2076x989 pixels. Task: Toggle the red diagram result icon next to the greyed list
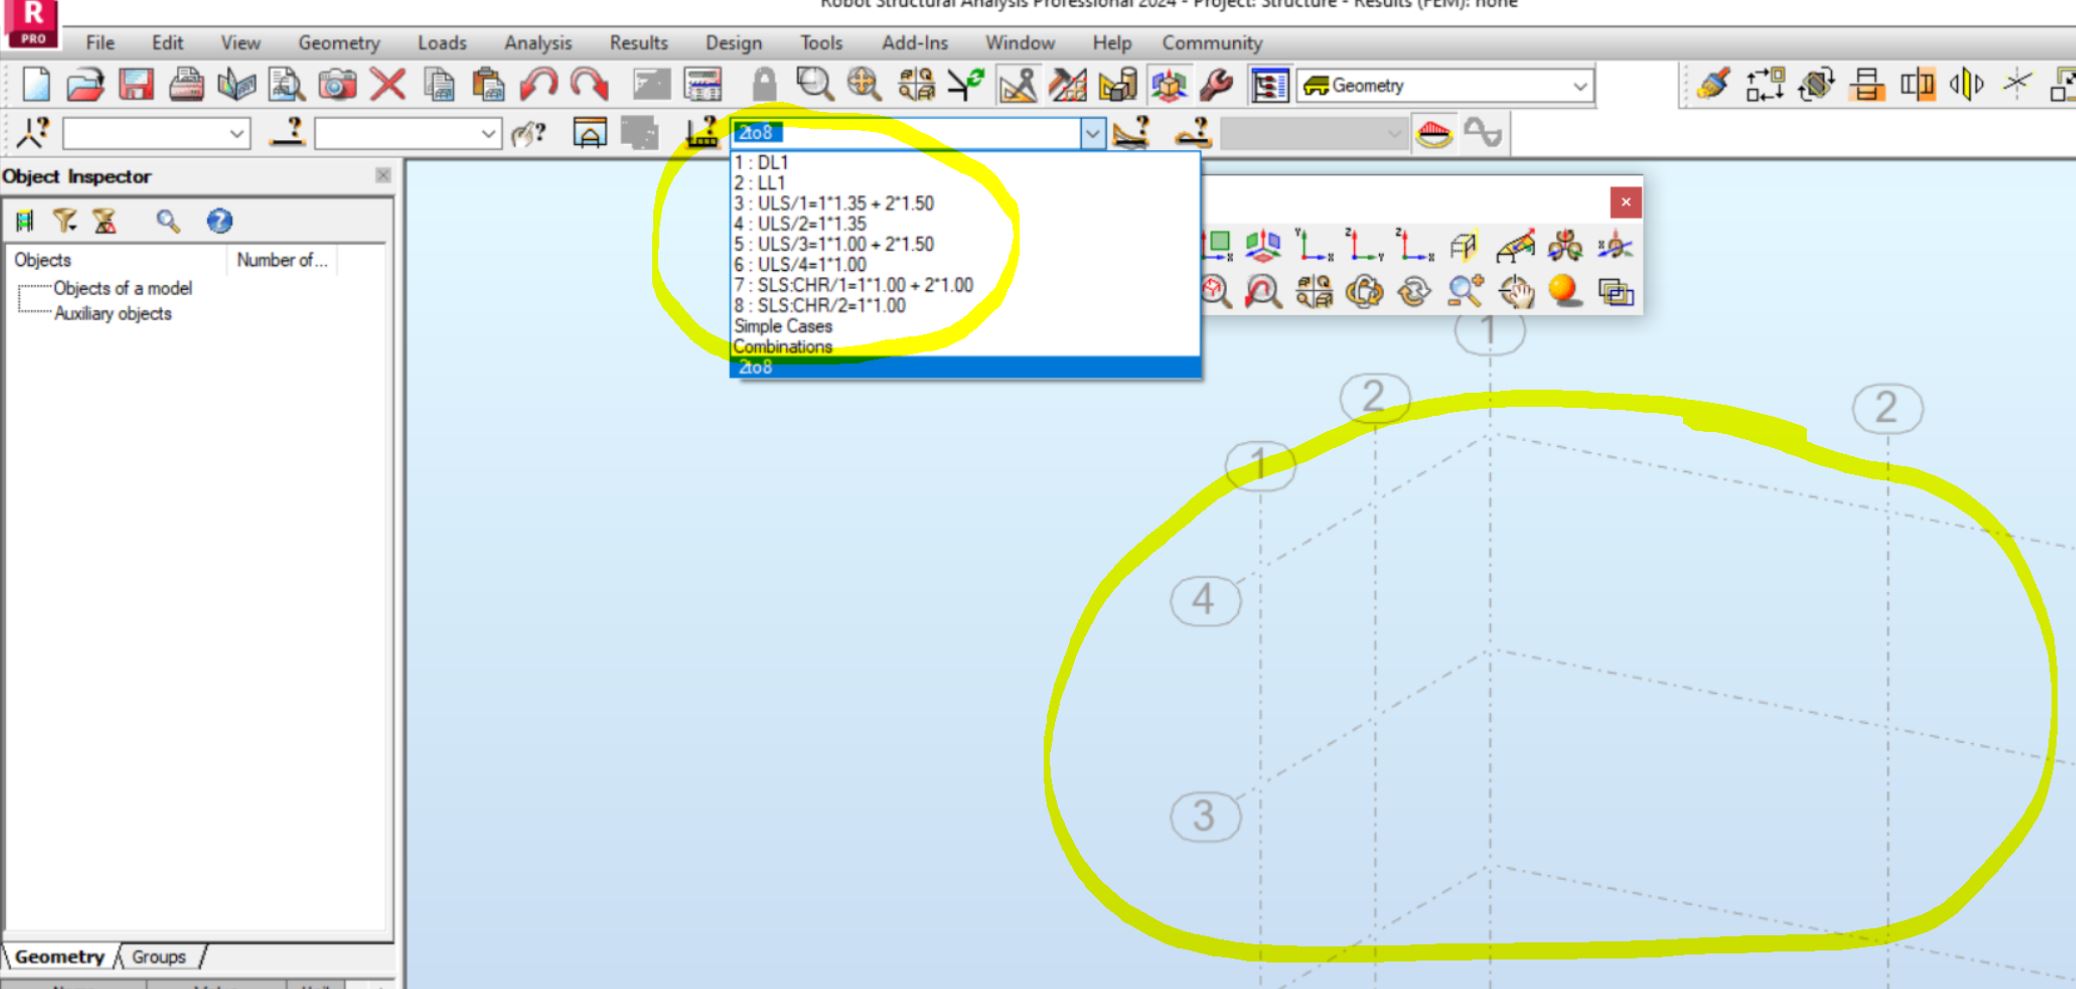1433,133
